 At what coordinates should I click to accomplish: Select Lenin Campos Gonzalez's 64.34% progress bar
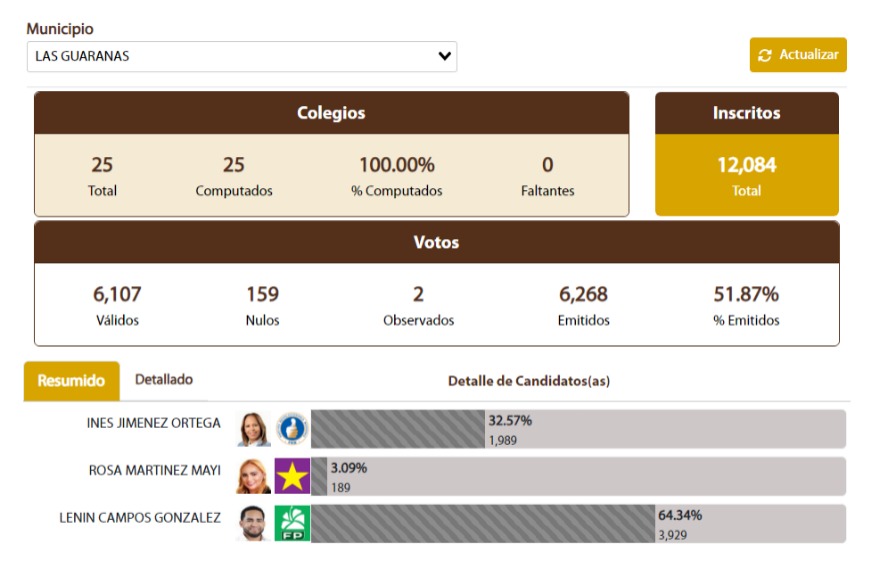coord(480,523)
